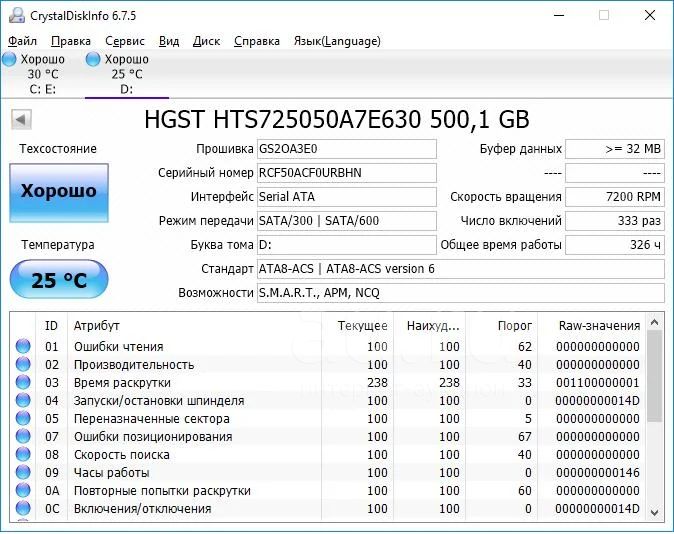The height and width of the screenshot is (534, 674).
Task: Click status orb for 0A Повторные попытки раскрутки
Action: pos(23,491)
